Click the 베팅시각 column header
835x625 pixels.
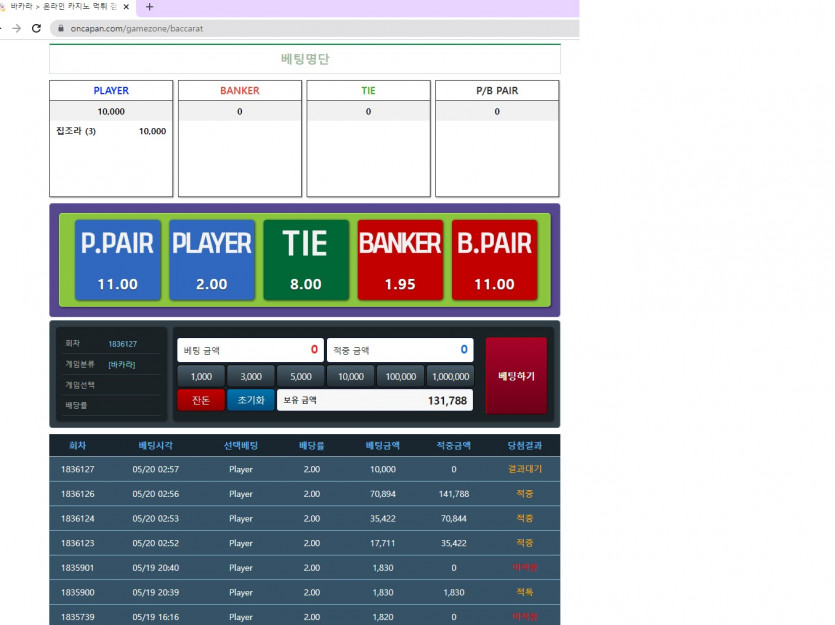tap(155, 446)
